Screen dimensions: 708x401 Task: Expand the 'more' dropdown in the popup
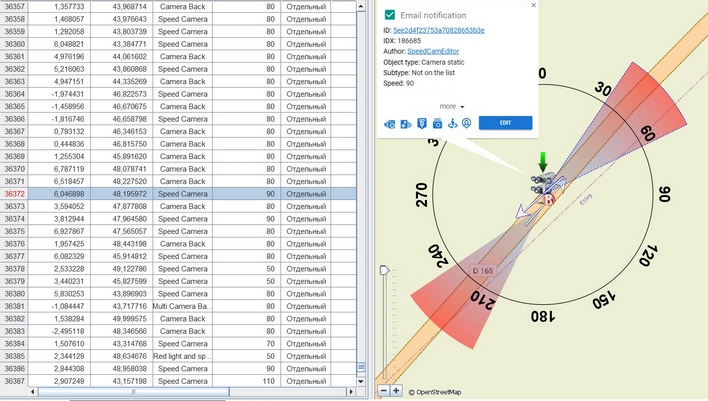(x=452, y=107)
